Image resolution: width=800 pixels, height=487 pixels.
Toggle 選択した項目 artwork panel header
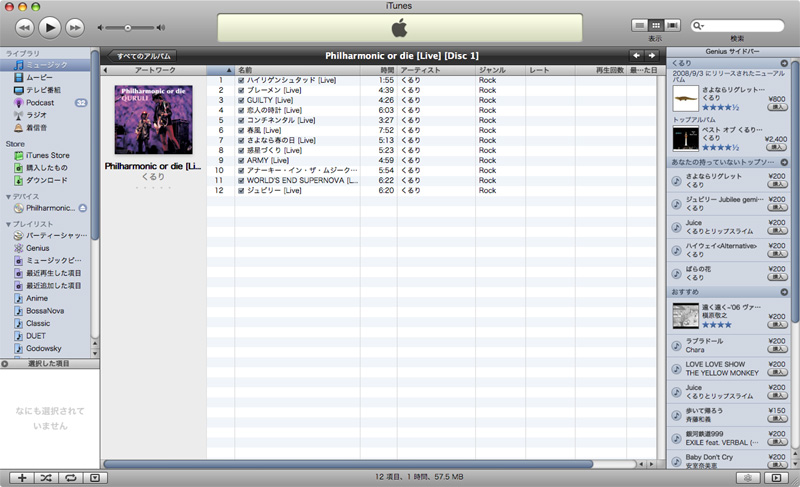pyautogui.click(x=49, y=364)
